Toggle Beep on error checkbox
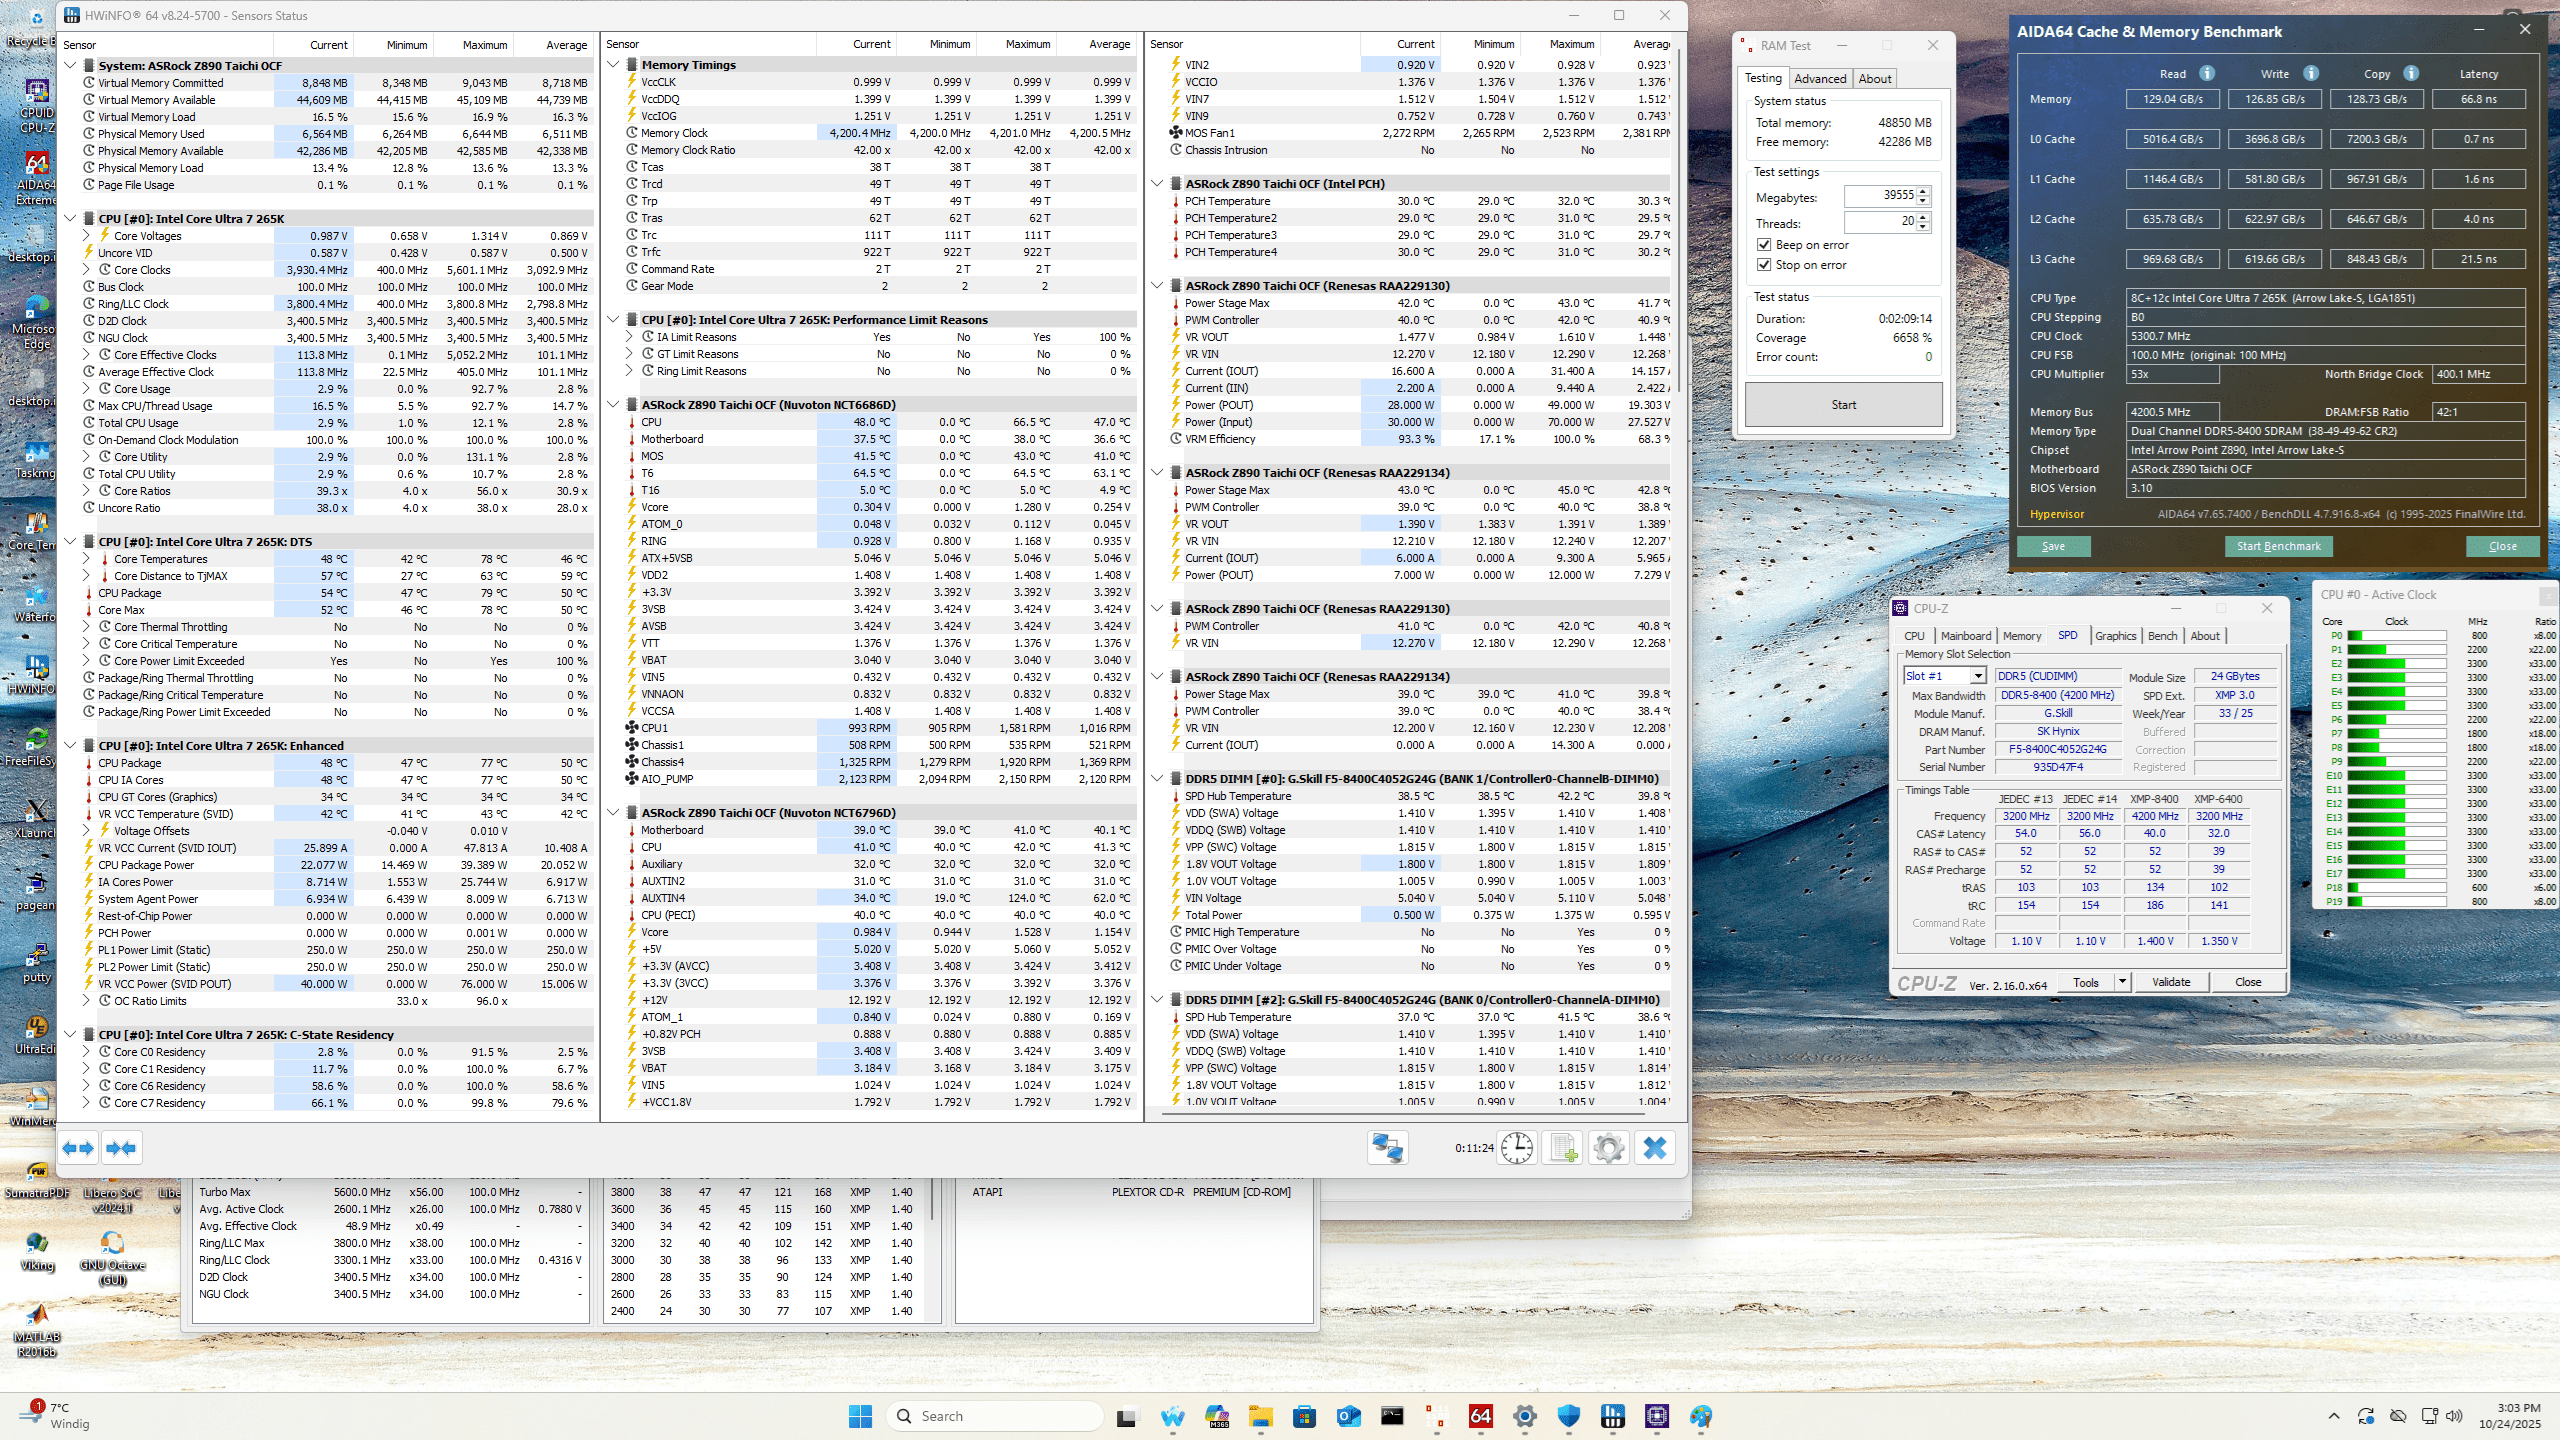The width and height of the screenshot is (2560, 1440). (x=1764, y=245)
